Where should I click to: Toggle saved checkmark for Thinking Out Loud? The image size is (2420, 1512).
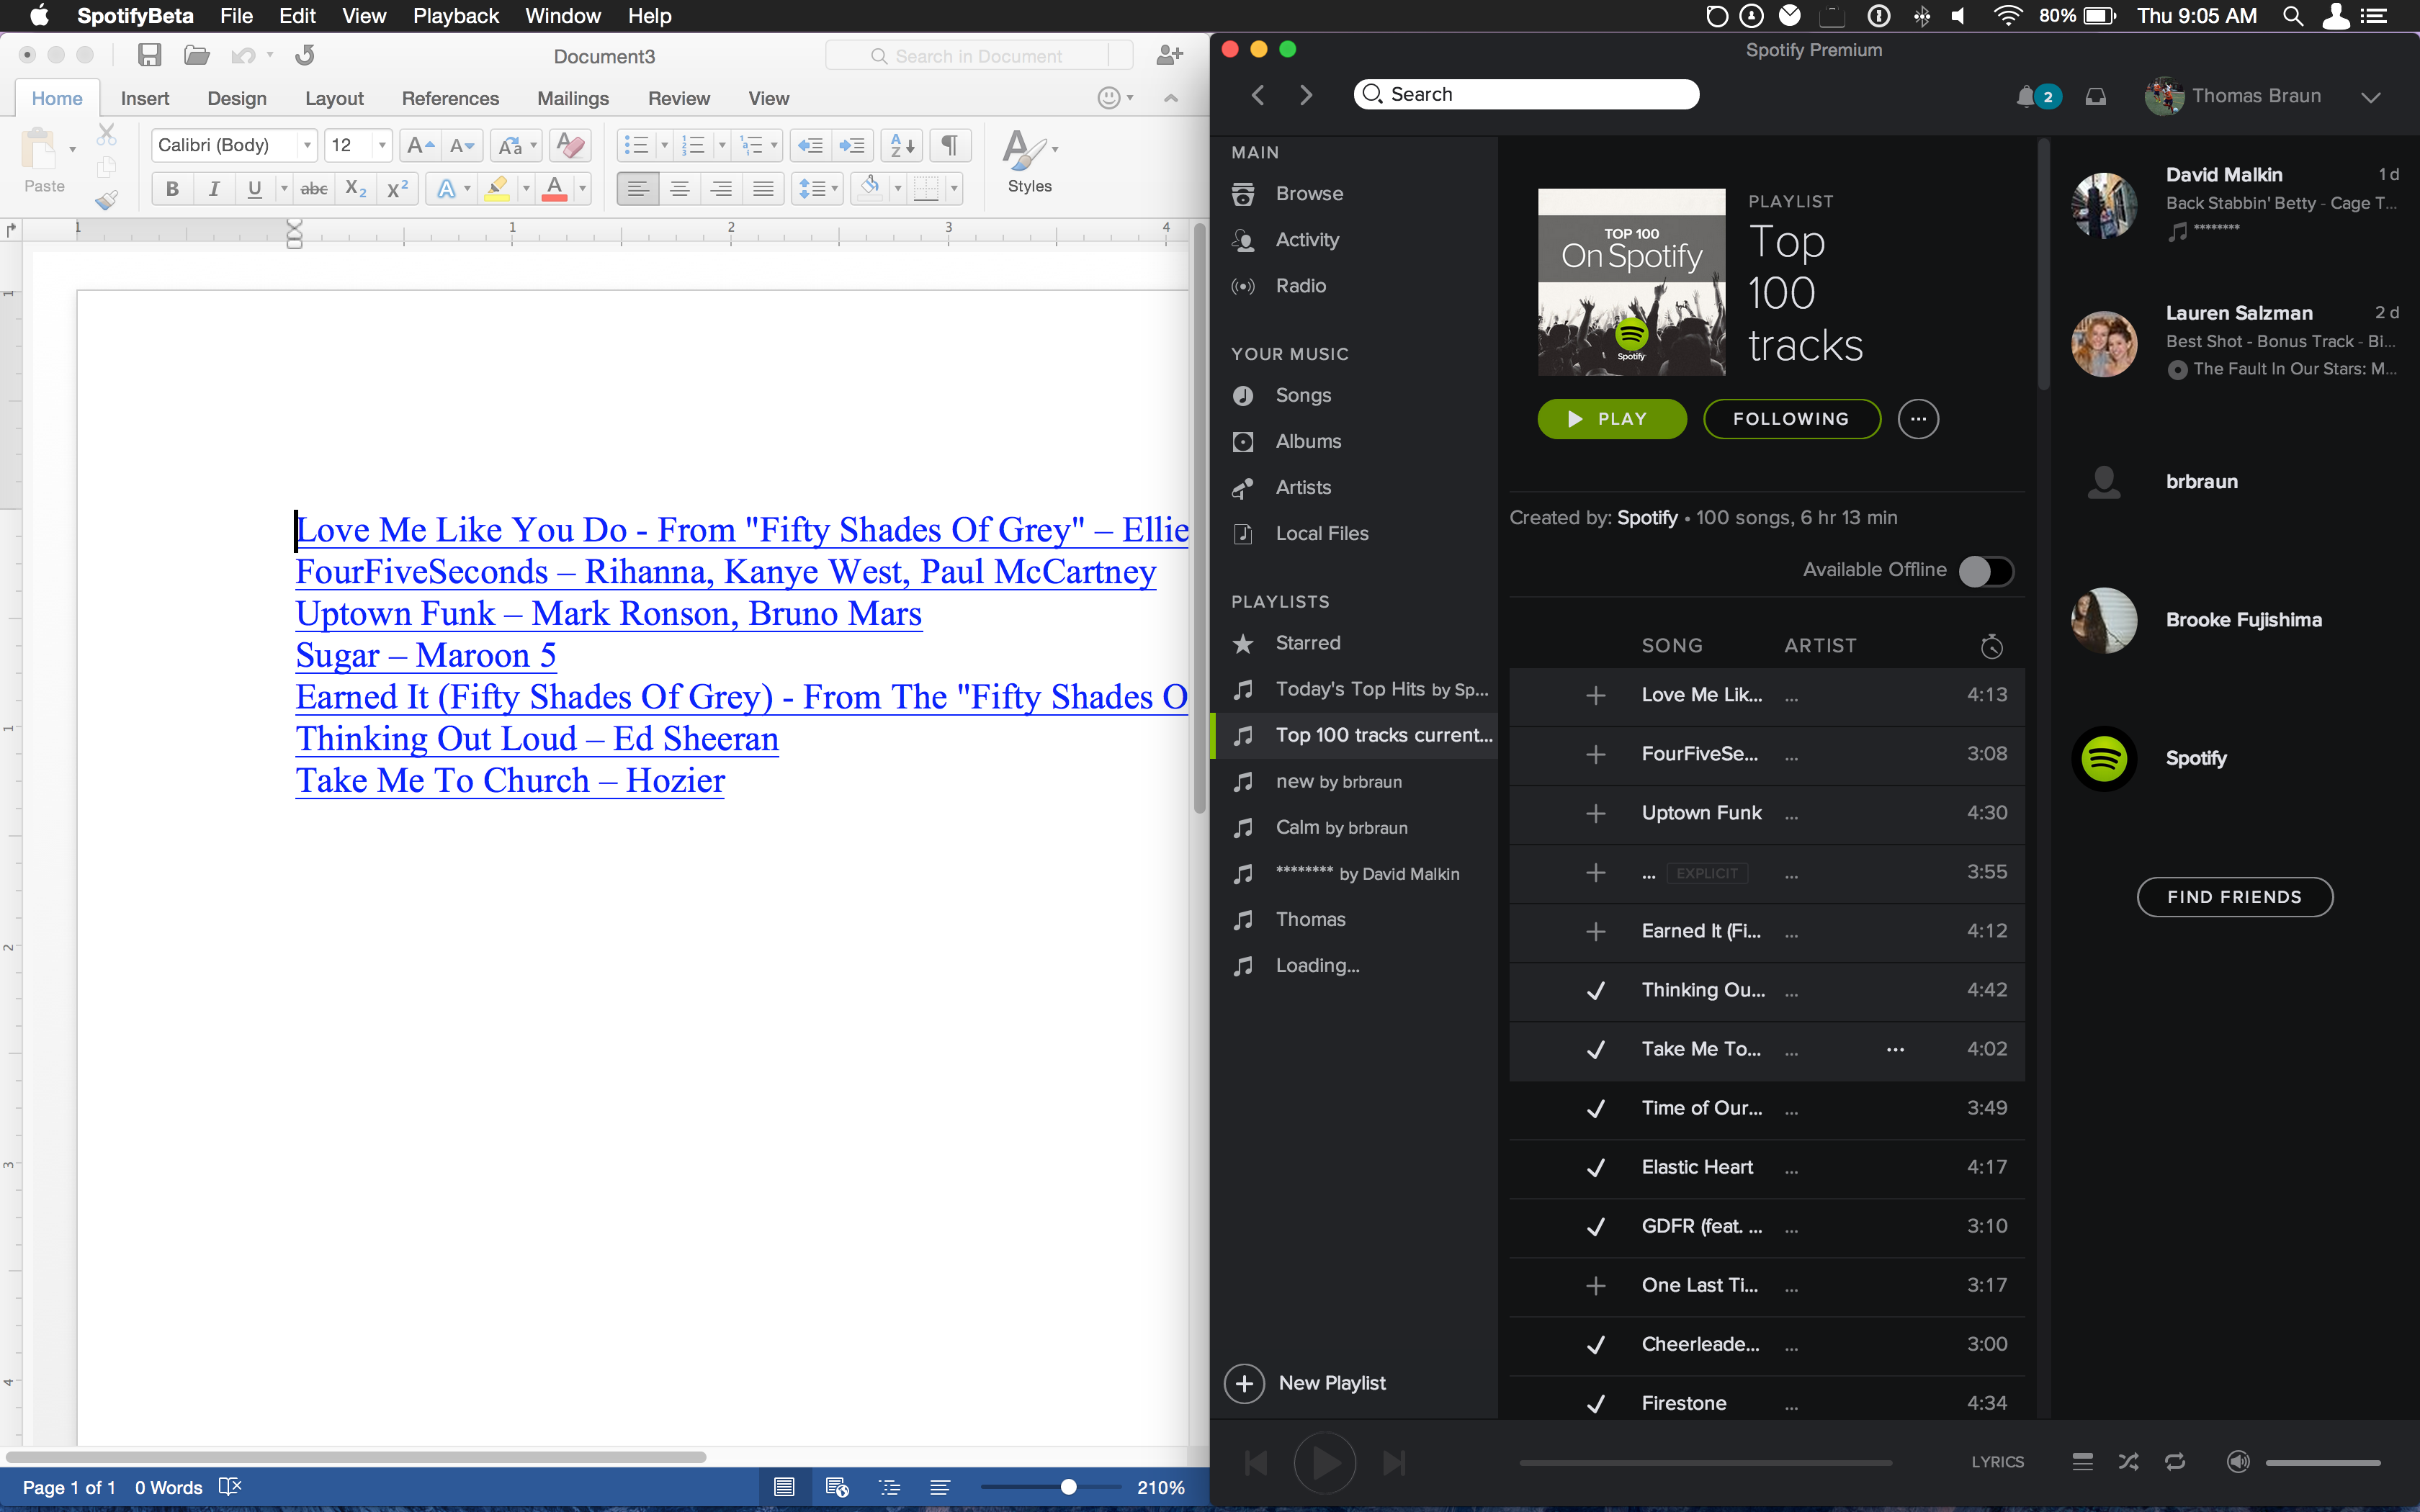tap(1596, 990)
